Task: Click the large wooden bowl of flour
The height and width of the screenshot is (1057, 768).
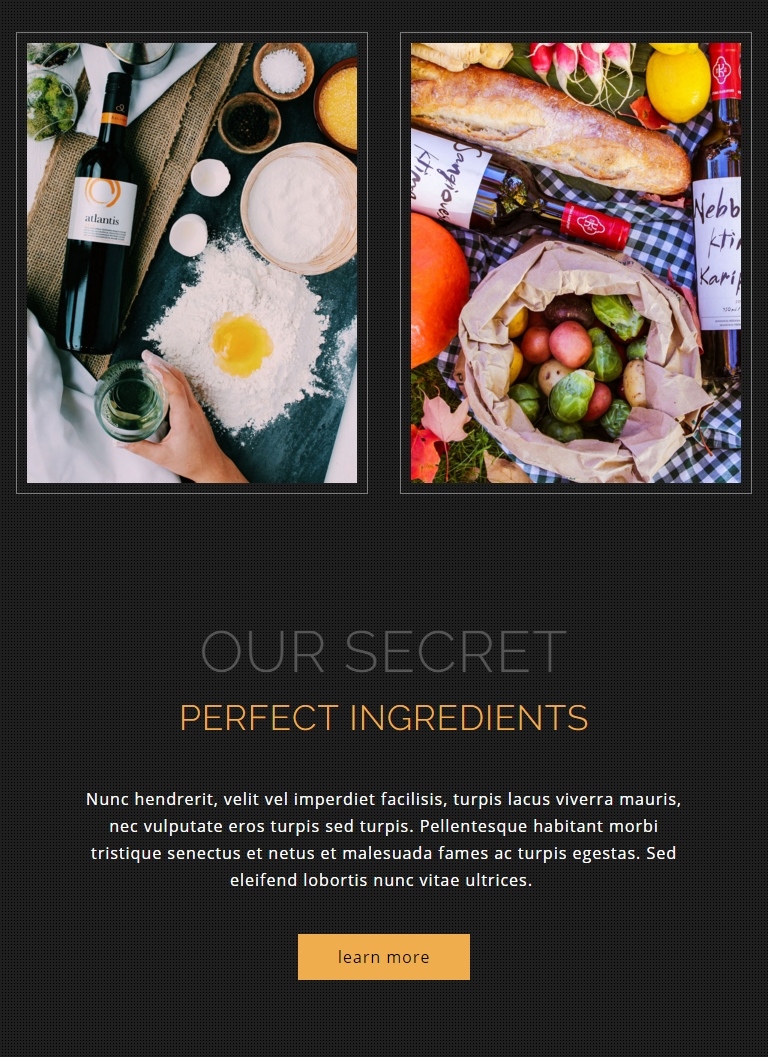Action: [299, 208]
